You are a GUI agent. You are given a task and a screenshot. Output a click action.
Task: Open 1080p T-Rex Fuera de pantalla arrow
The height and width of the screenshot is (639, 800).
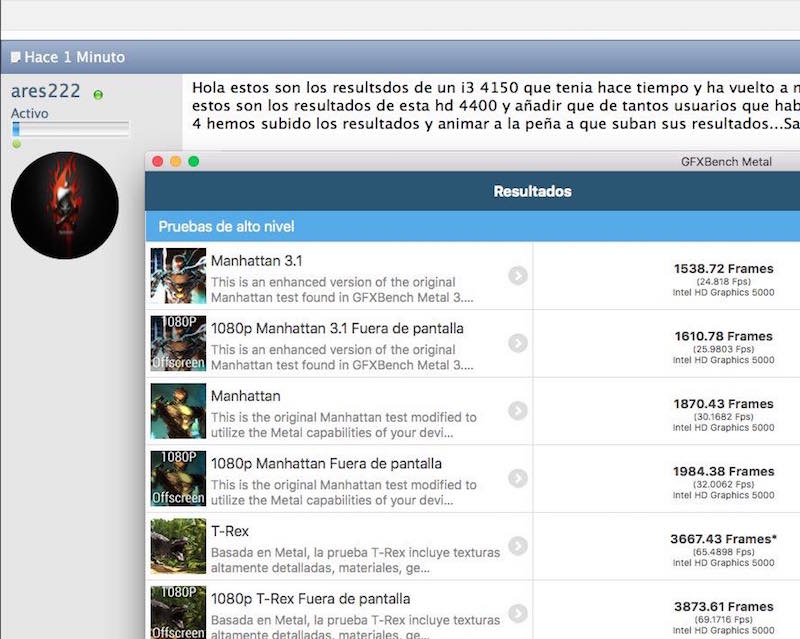coord(518,613)
